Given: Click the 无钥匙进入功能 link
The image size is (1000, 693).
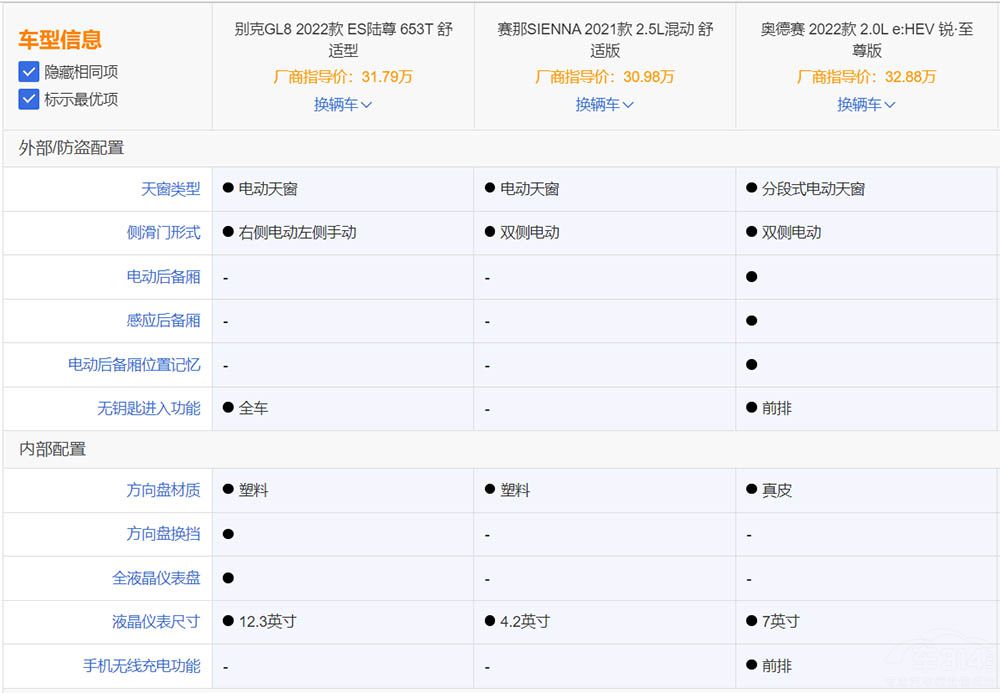Looking at the screenshot, I should click(x=148, y=408).
